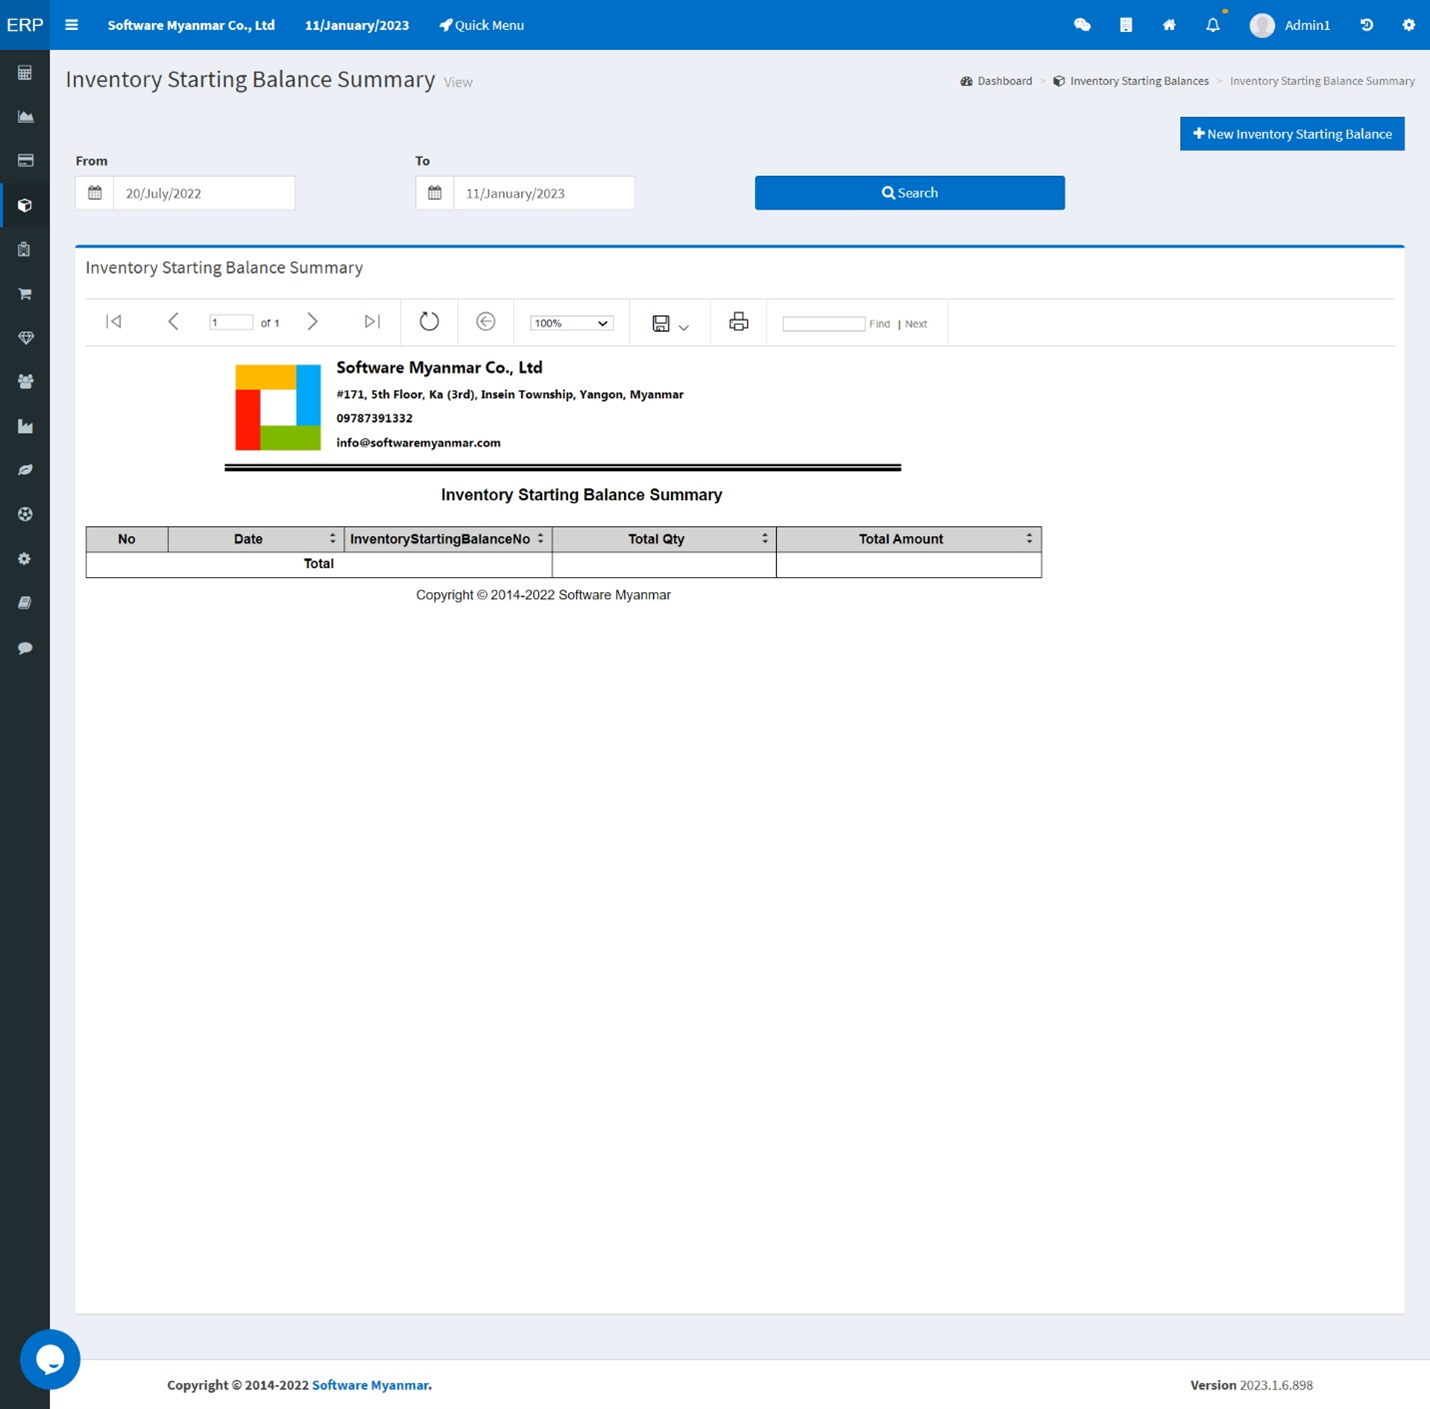Click the To date field 11/January/2023
The width and height of the screenshot is (1430, 1409).
click(544, 193)
